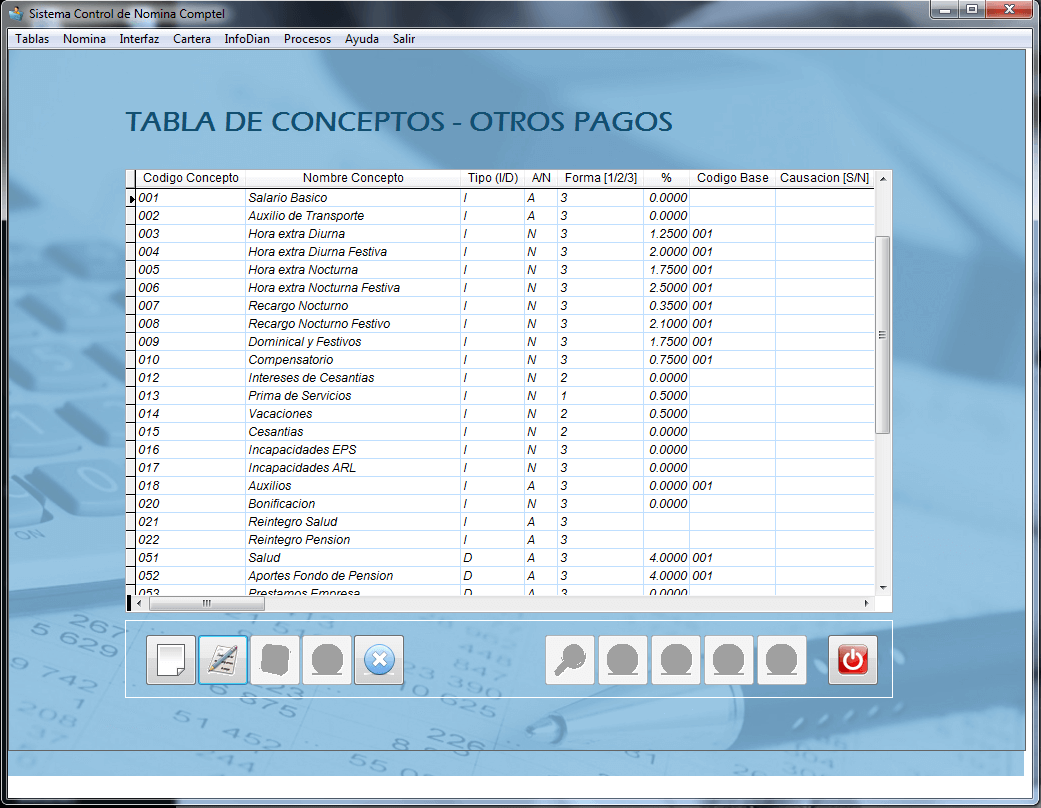
Task: Click the table's horizontal scrollbar thumb
Action: click(x=206, y=604)
